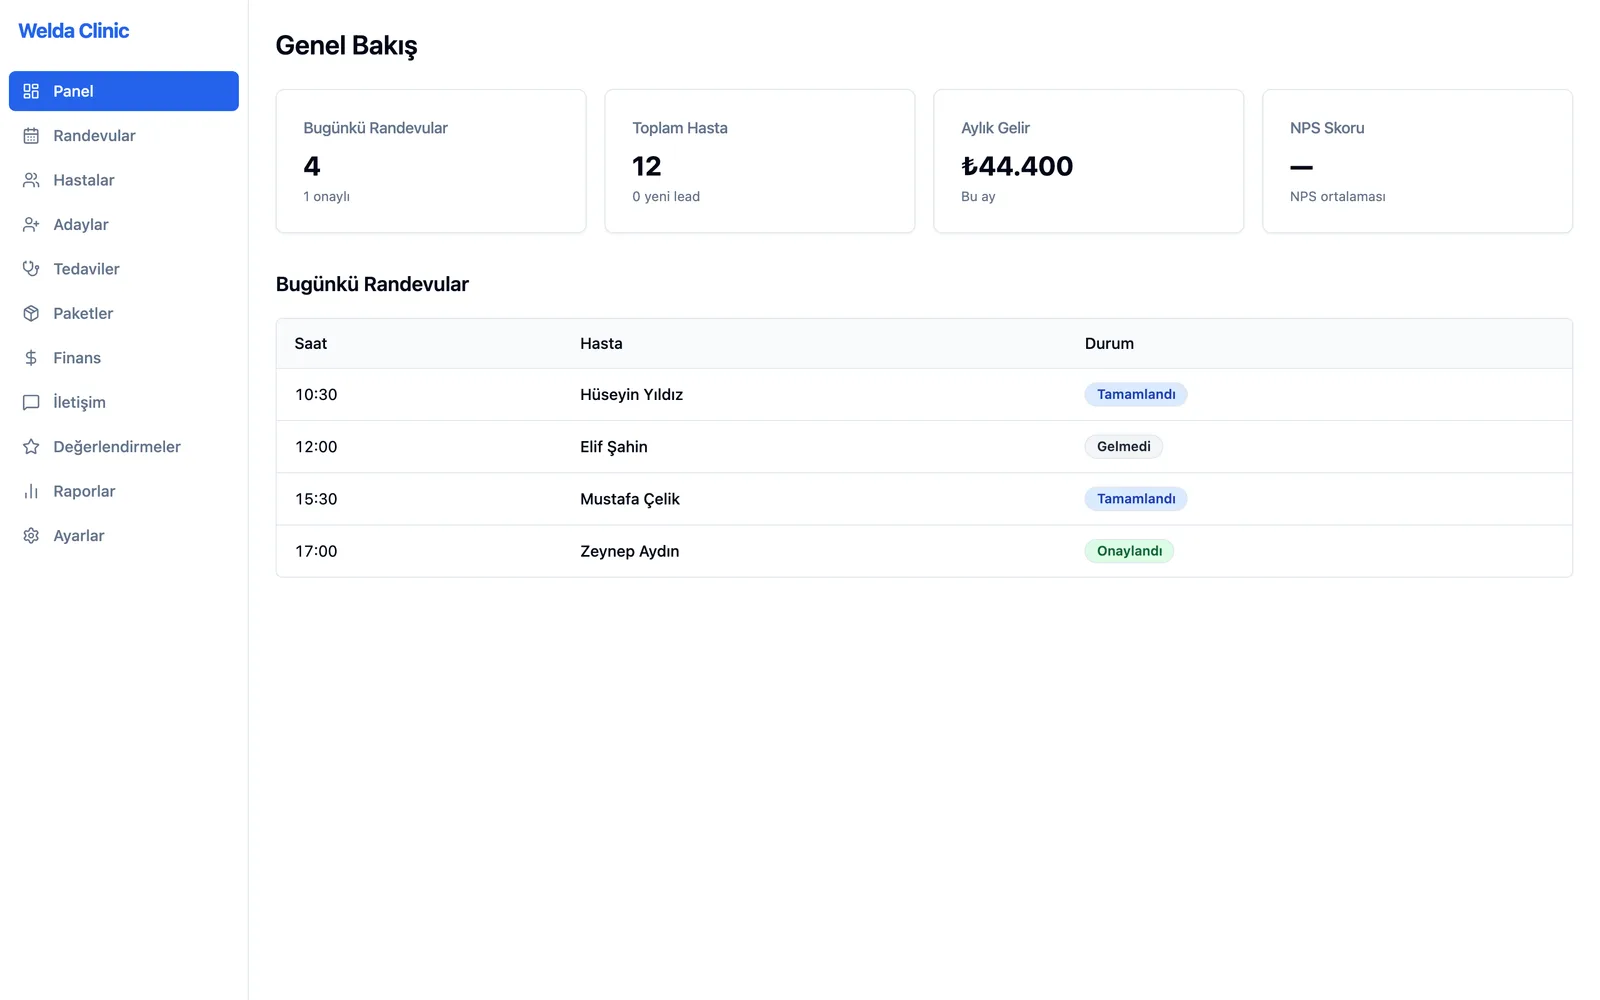Click the Panel dashboard grid icon

31,91
